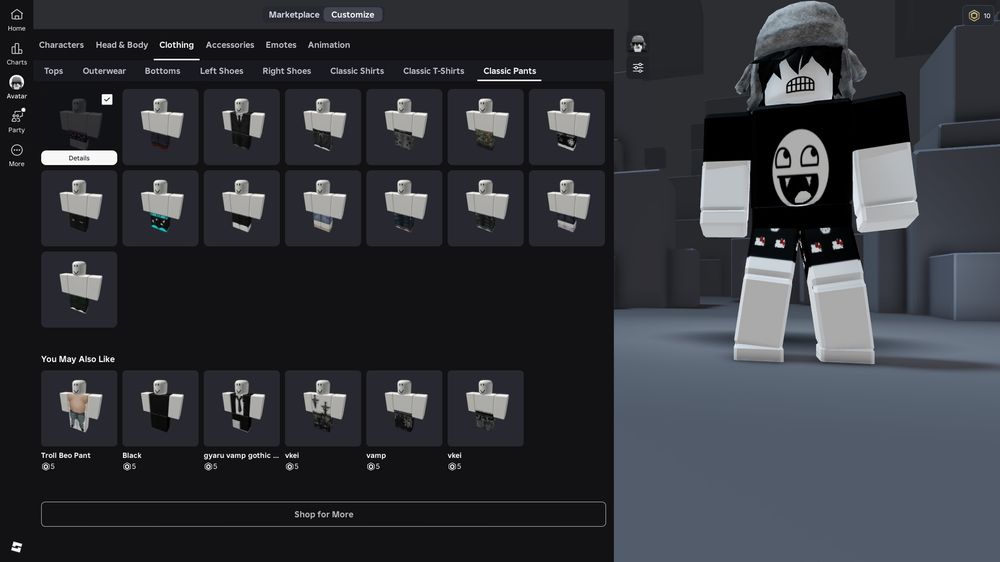Screen dimensions: 1000x562
Task: Switch to the Outerwear subtab
Action: tap(105, 71)
